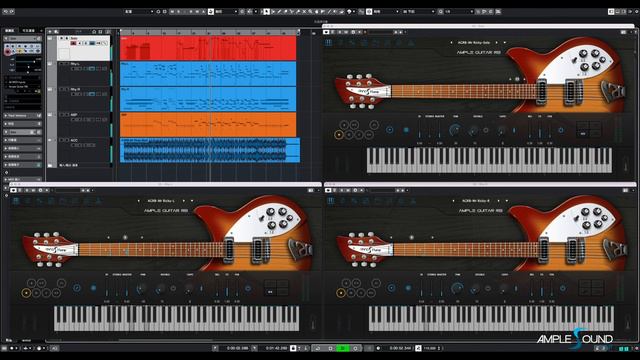This screenshot has width=640, height=360.
Task: Click highlighted orange articulation circle in Ricky-L plugin
Action: coord(26,293)
